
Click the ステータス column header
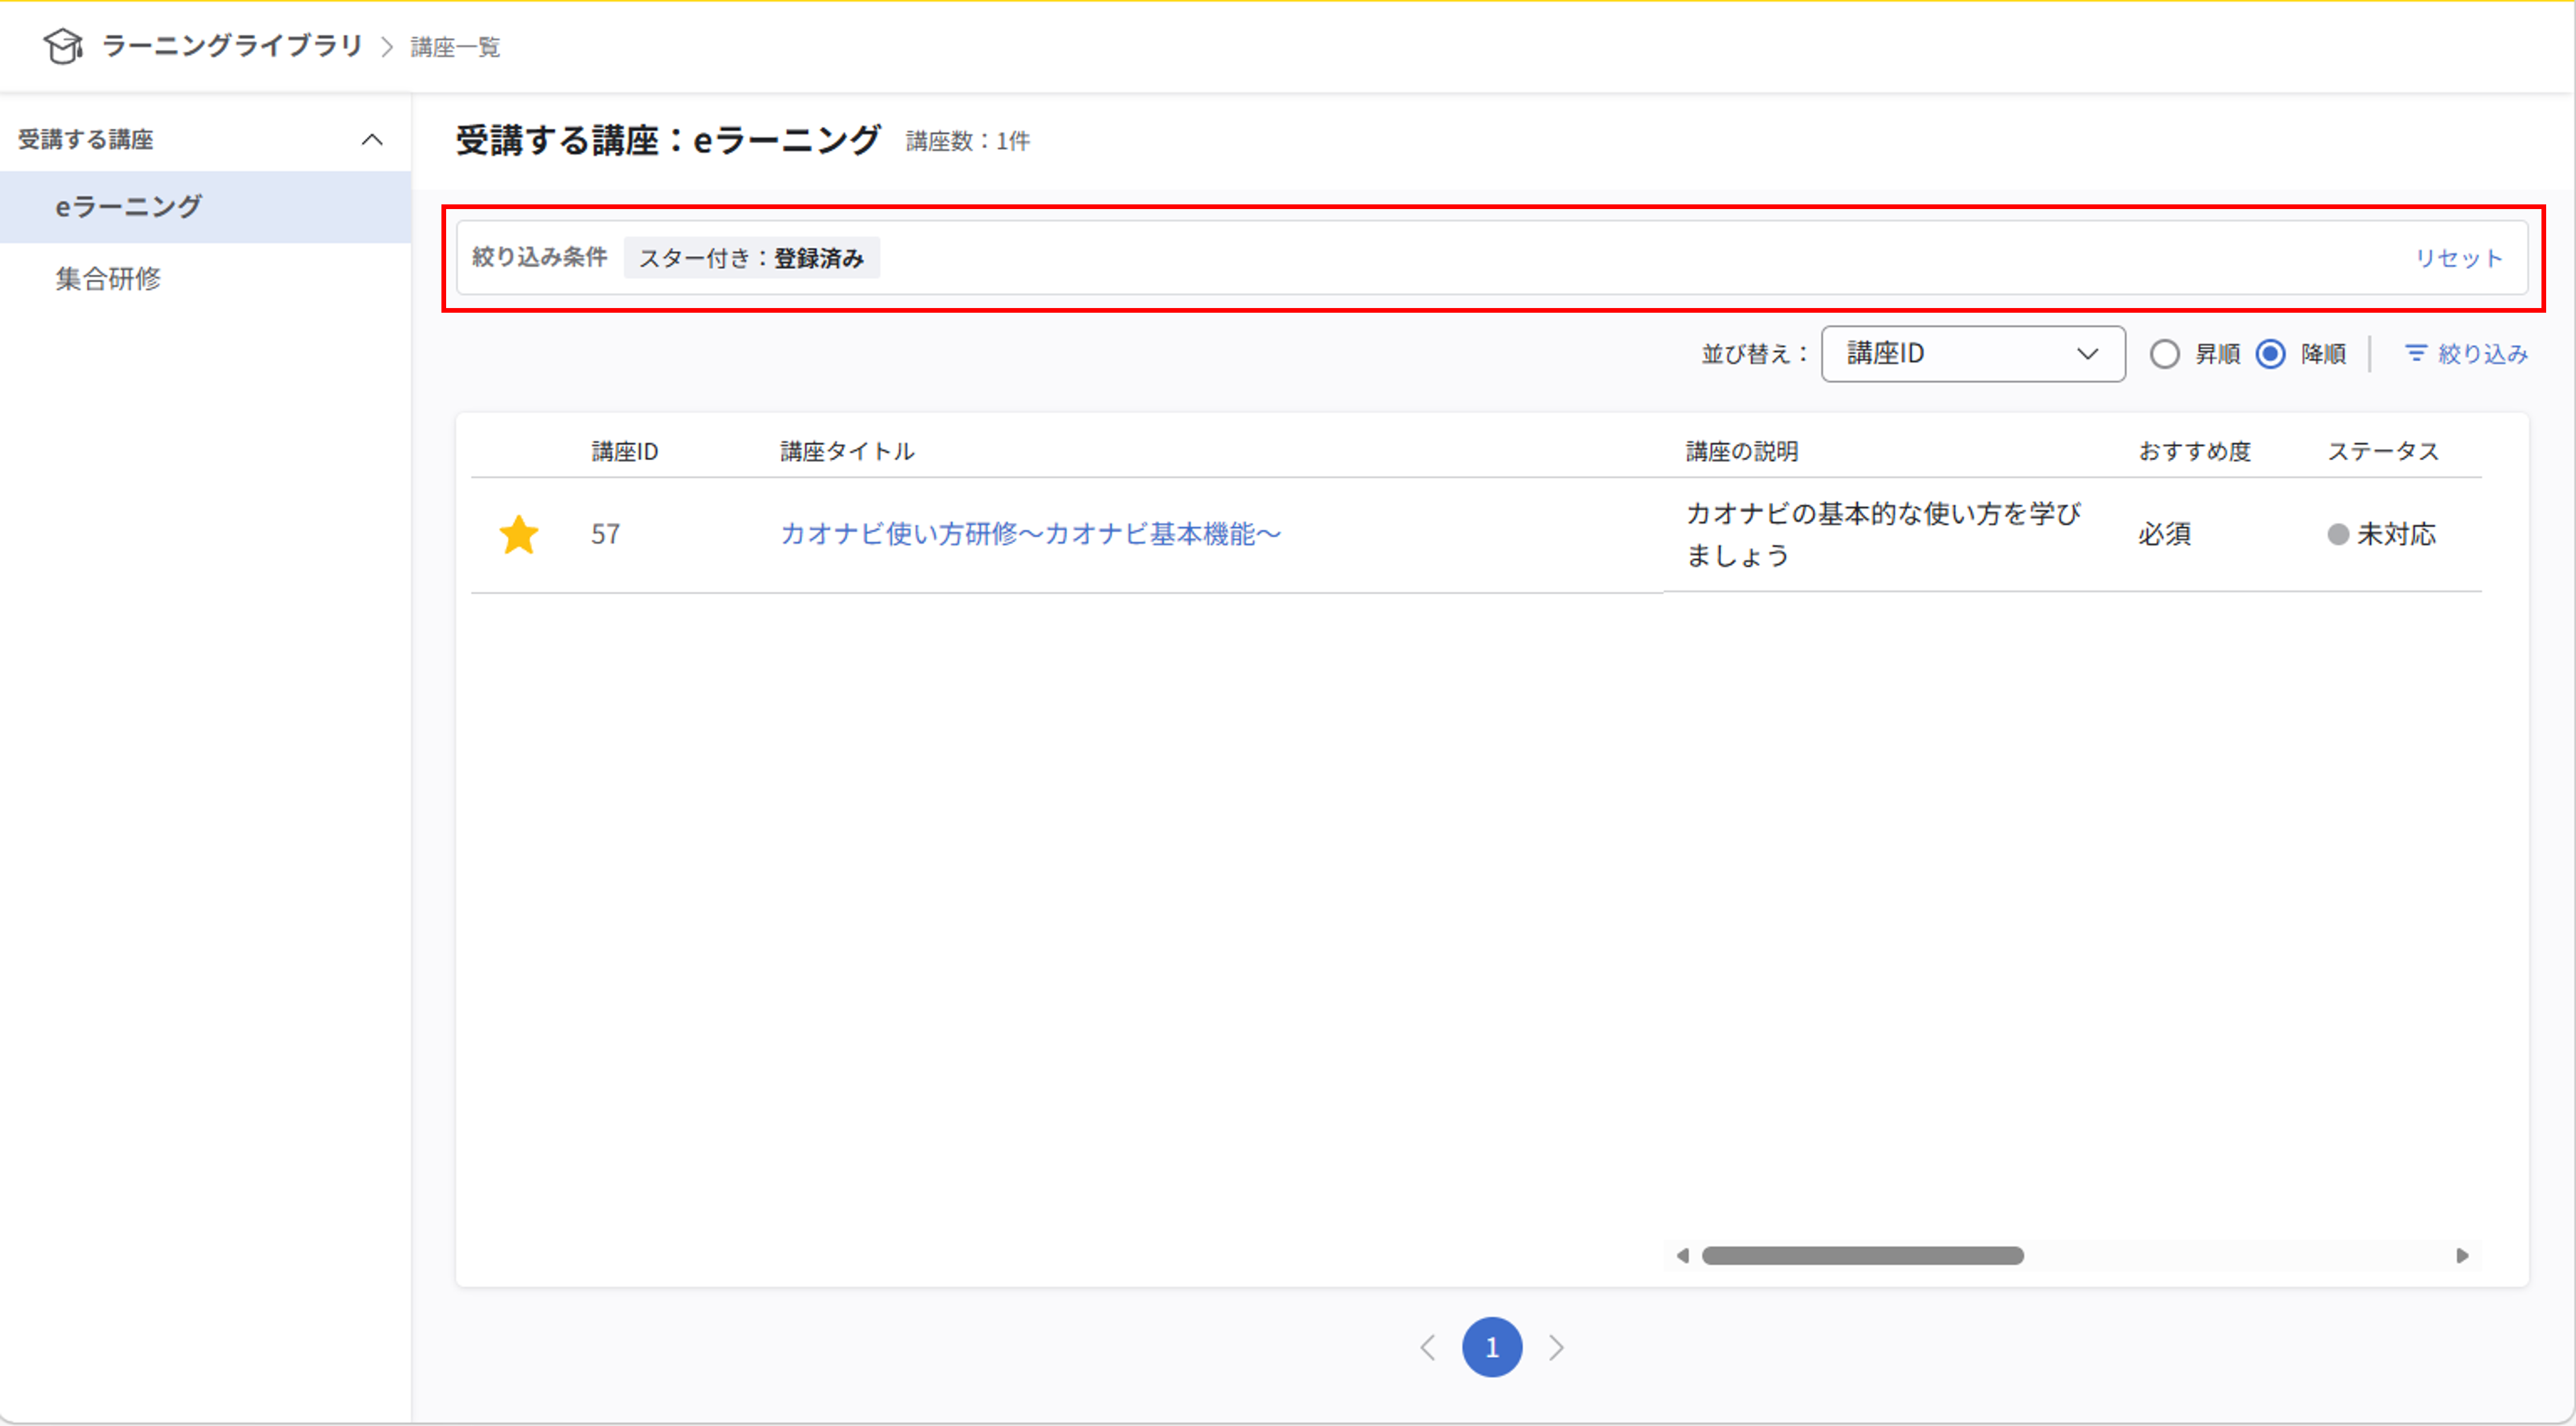[x=2383, y=452]
